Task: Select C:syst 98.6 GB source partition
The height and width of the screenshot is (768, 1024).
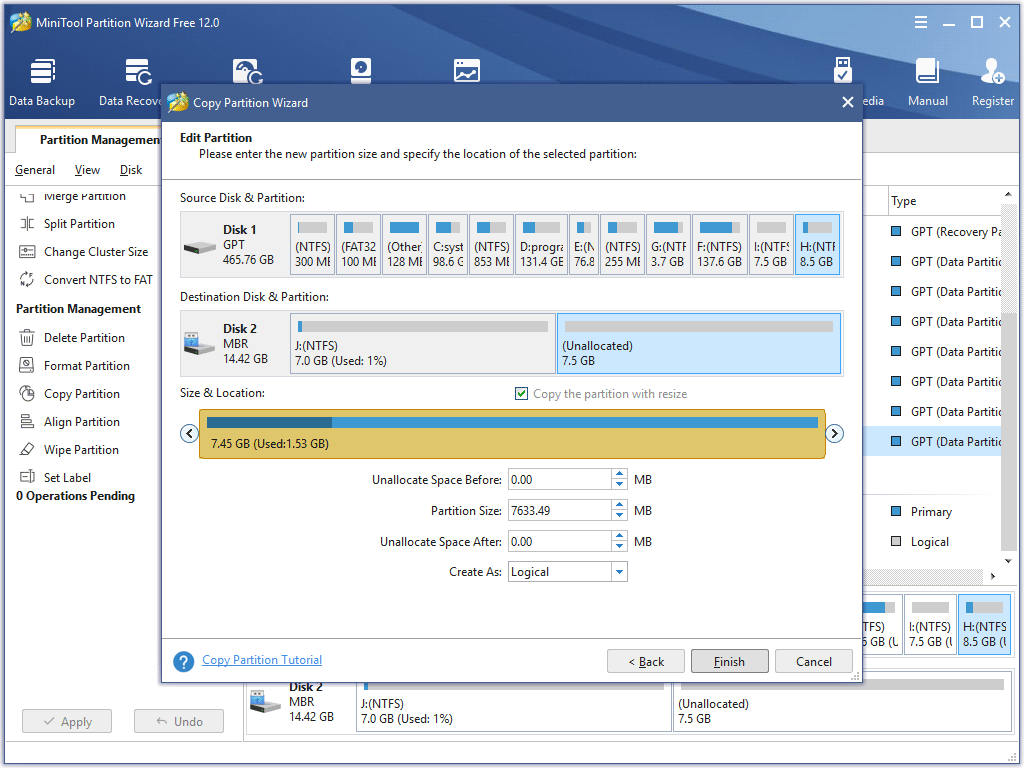Action: [x=448, y=245]
